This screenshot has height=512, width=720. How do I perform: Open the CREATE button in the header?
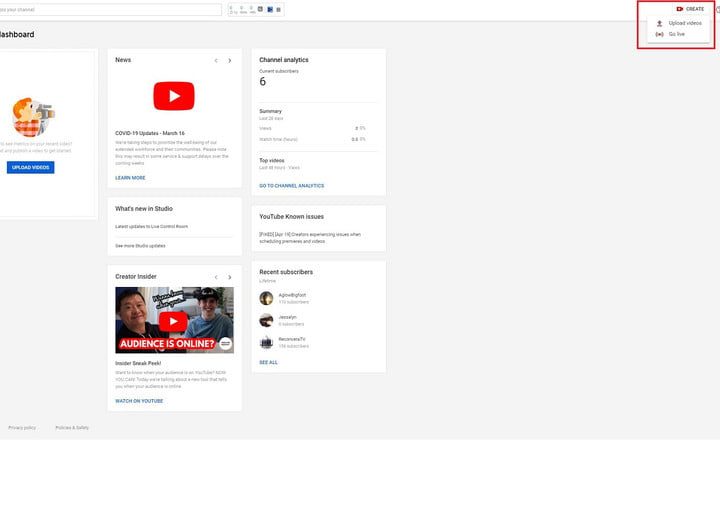pyautogui.click(x=690, y=9)
